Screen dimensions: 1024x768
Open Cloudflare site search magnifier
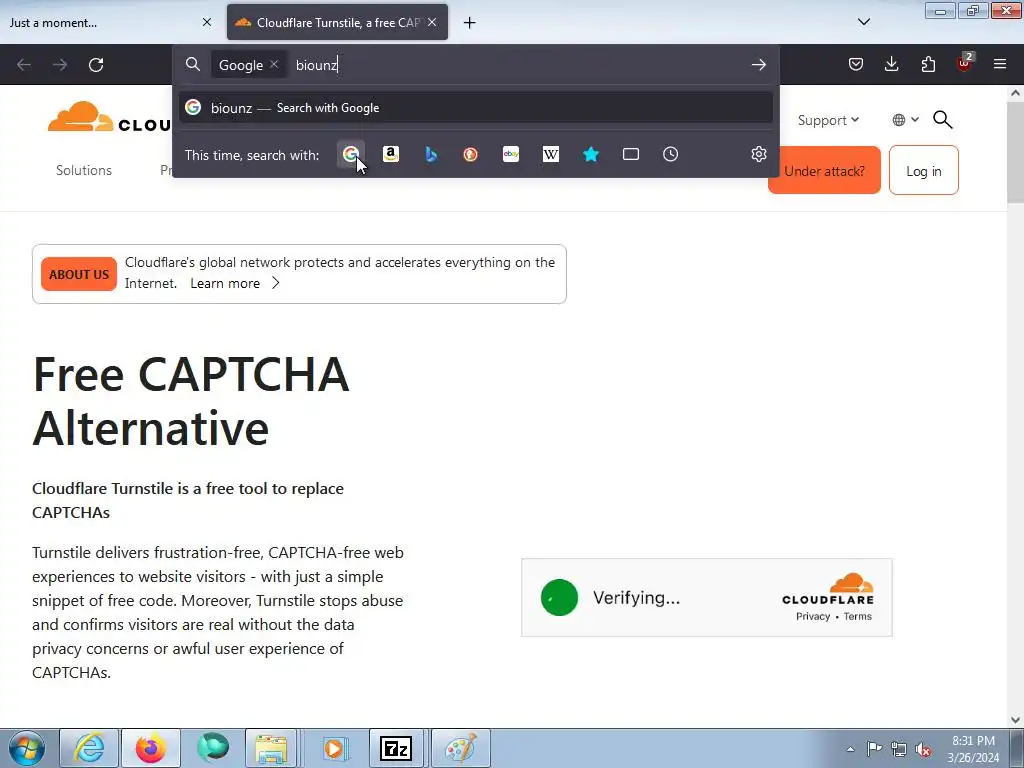point(942,120)
